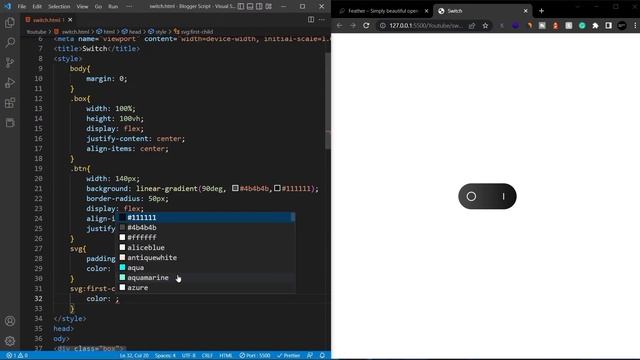The width and height of the screenshot is (640, 360).
Task: Click the split editor right icon
Action: click(x=311, y=20)
